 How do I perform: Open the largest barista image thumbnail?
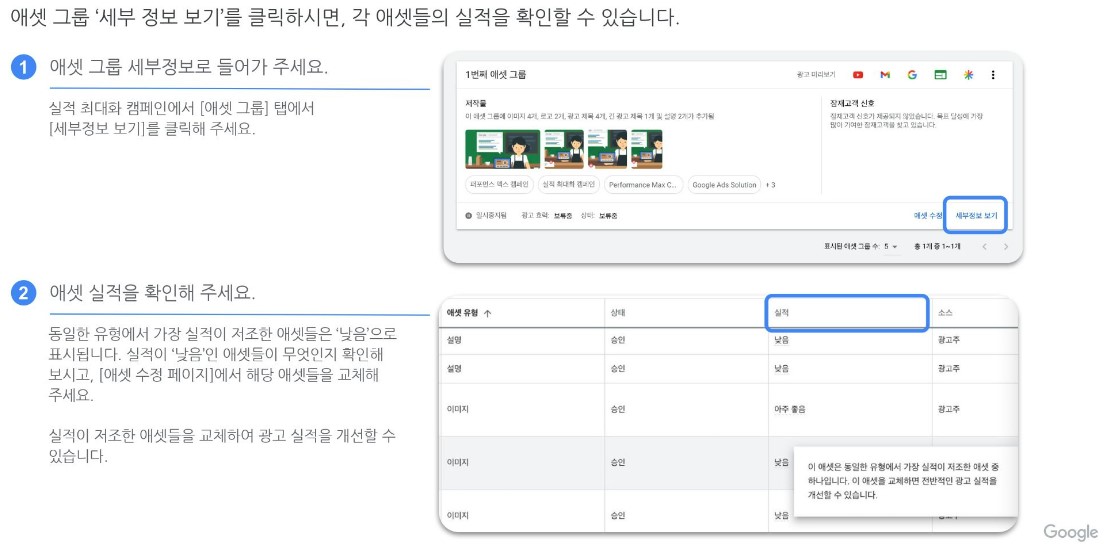(502, 148)
